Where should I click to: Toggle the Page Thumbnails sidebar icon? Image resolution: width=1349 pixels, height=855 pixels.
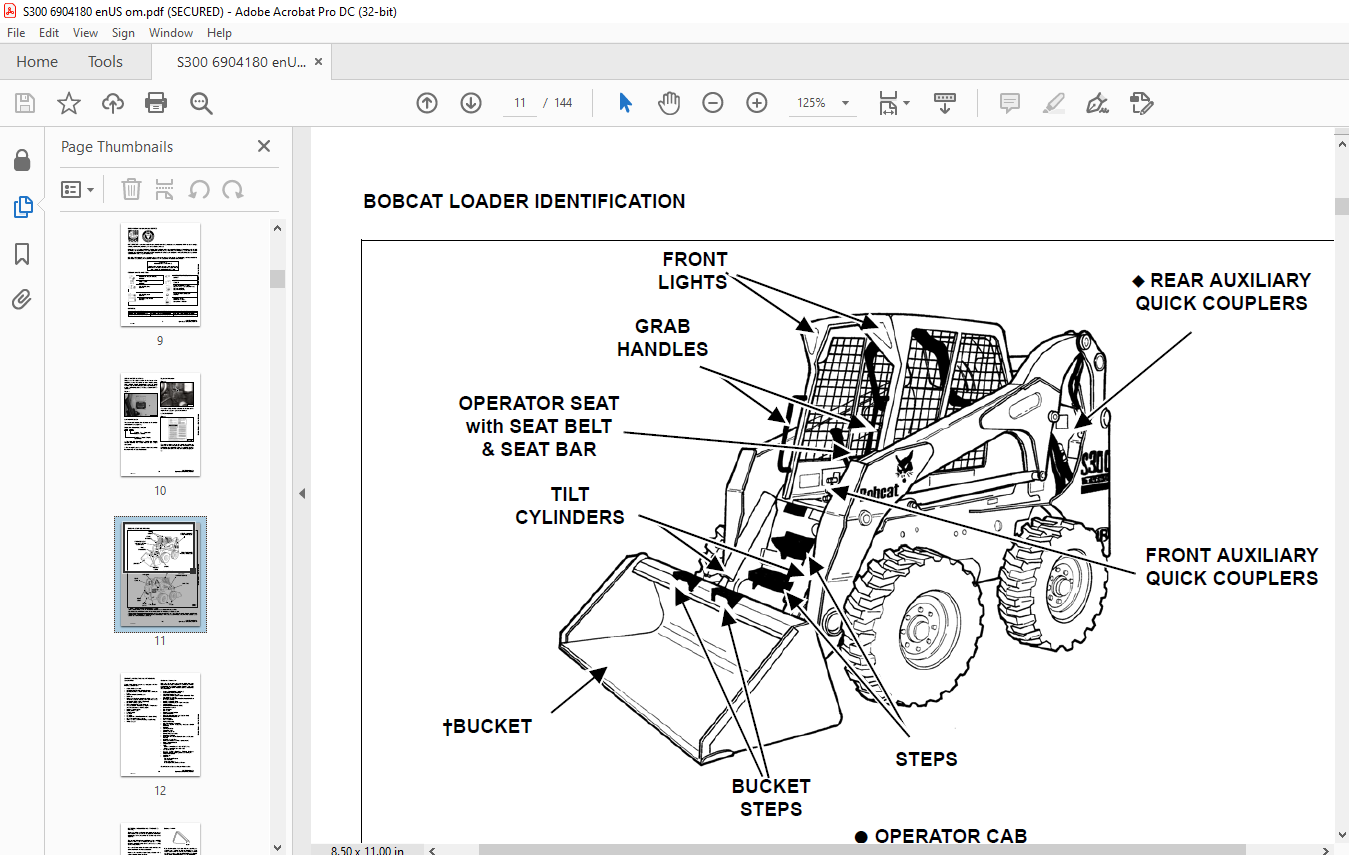pos(22,207)
